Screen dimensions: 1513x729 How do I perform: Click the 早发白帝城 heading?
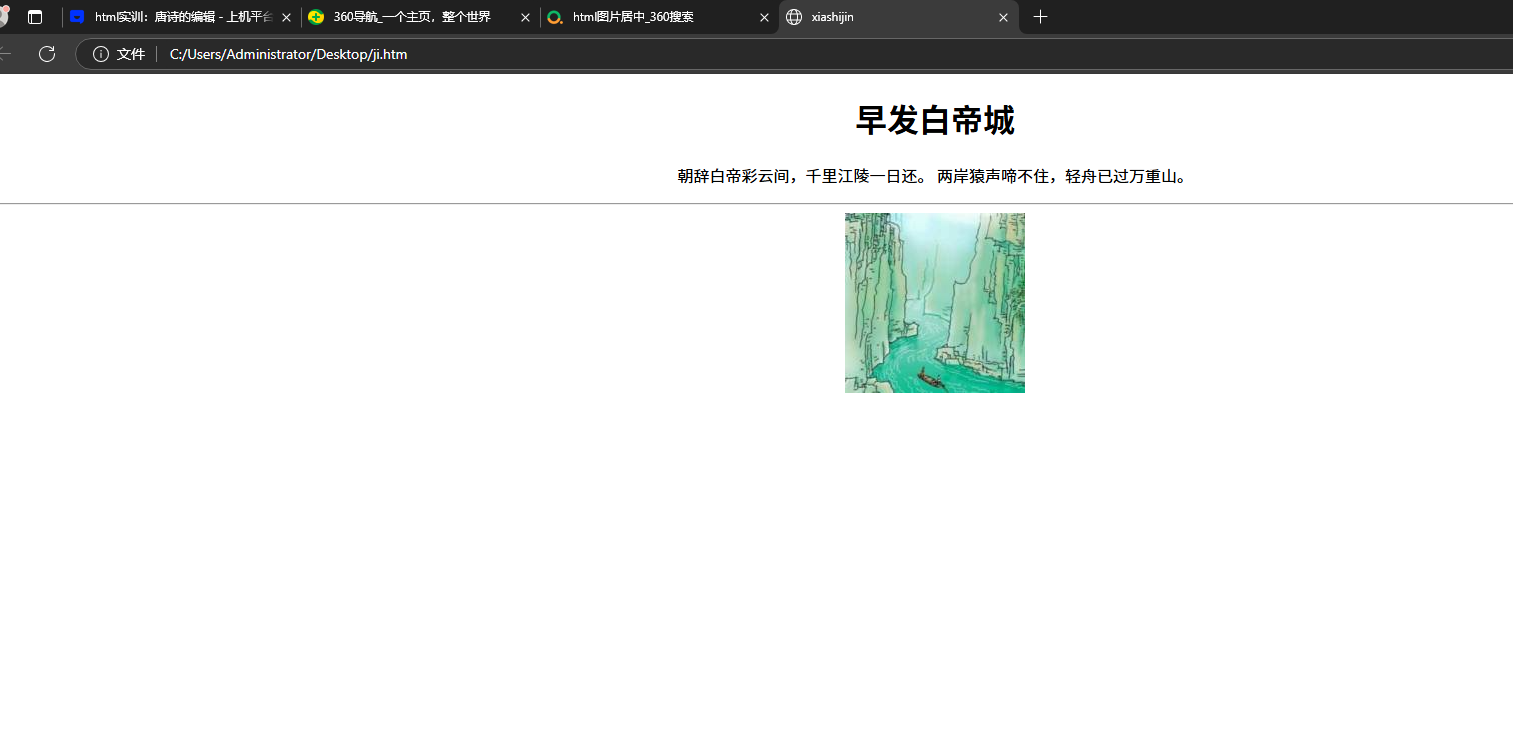(x=935, y=121)
